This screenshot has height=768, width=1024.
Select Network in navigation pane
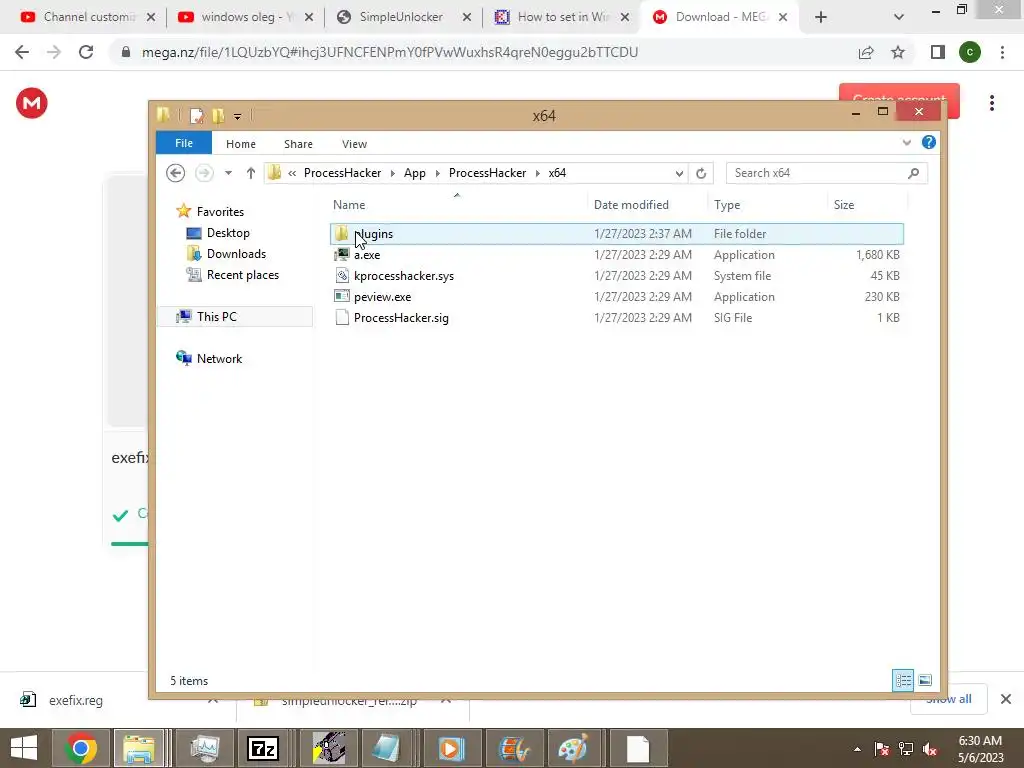[219, 359]
